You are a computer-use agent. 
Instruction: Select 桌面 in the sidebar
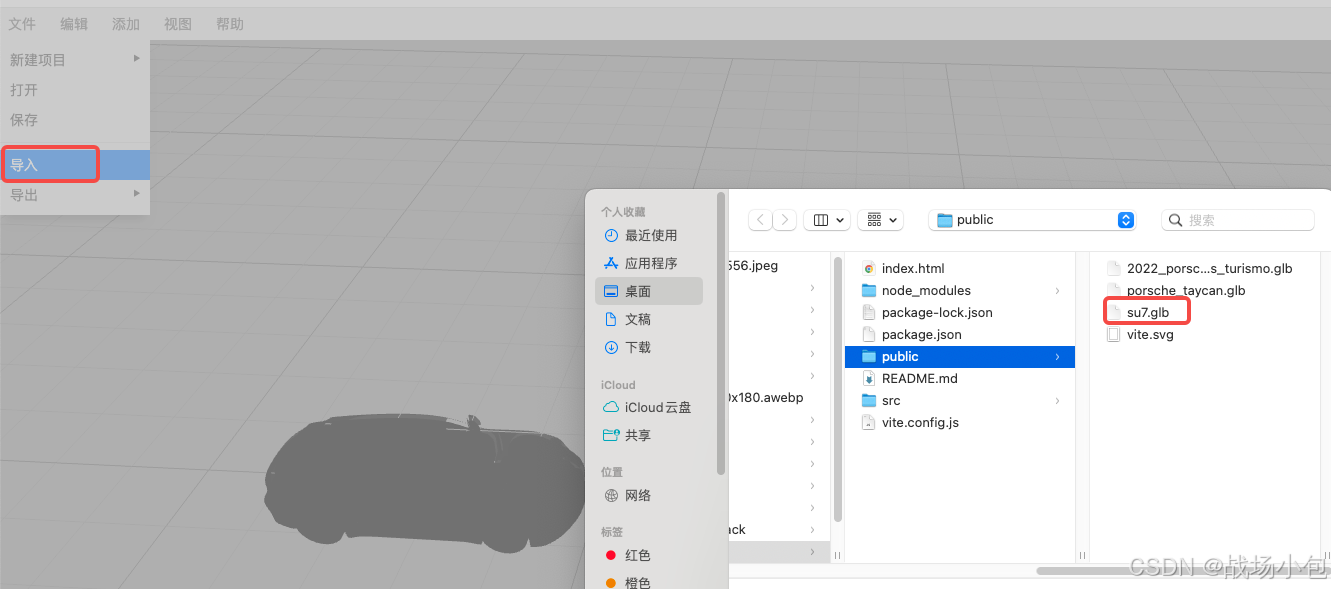coord(649,291)
